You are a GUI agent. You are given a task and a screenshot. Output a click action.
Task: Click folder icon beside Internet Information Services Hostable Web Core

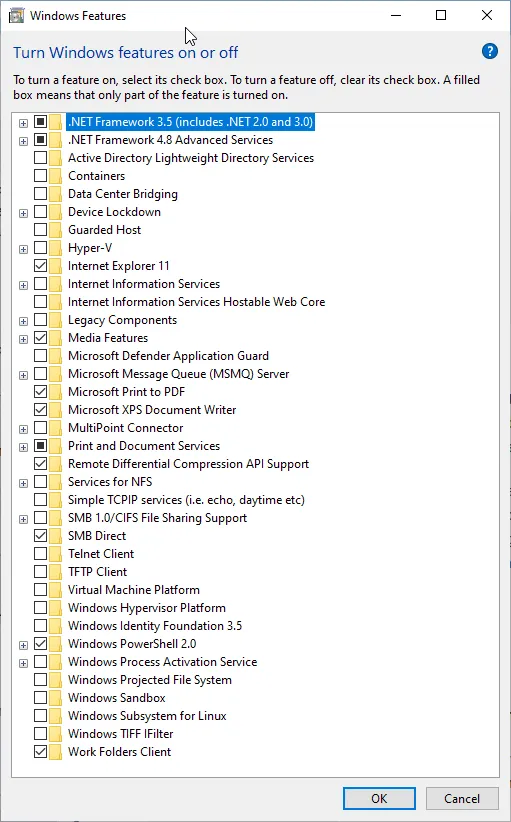pos(56,302)
